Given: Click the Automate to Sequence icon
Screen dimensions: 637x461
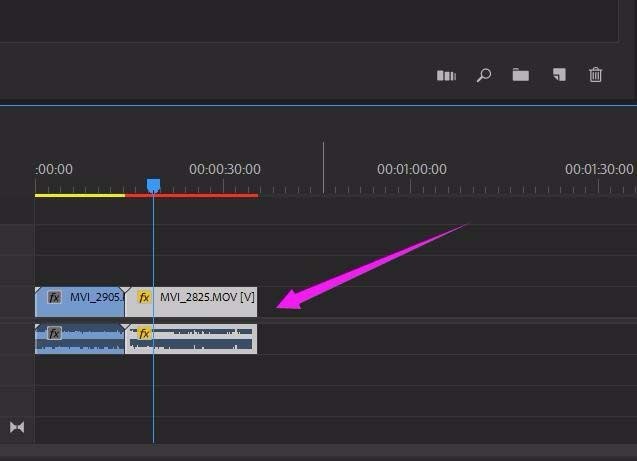Looking at the screenshot, I should coord(446,76).
